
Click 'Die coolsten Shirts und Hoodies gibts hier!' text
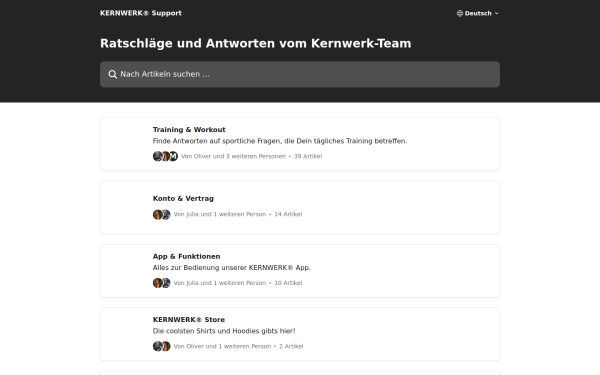click(x=224, y=331)
